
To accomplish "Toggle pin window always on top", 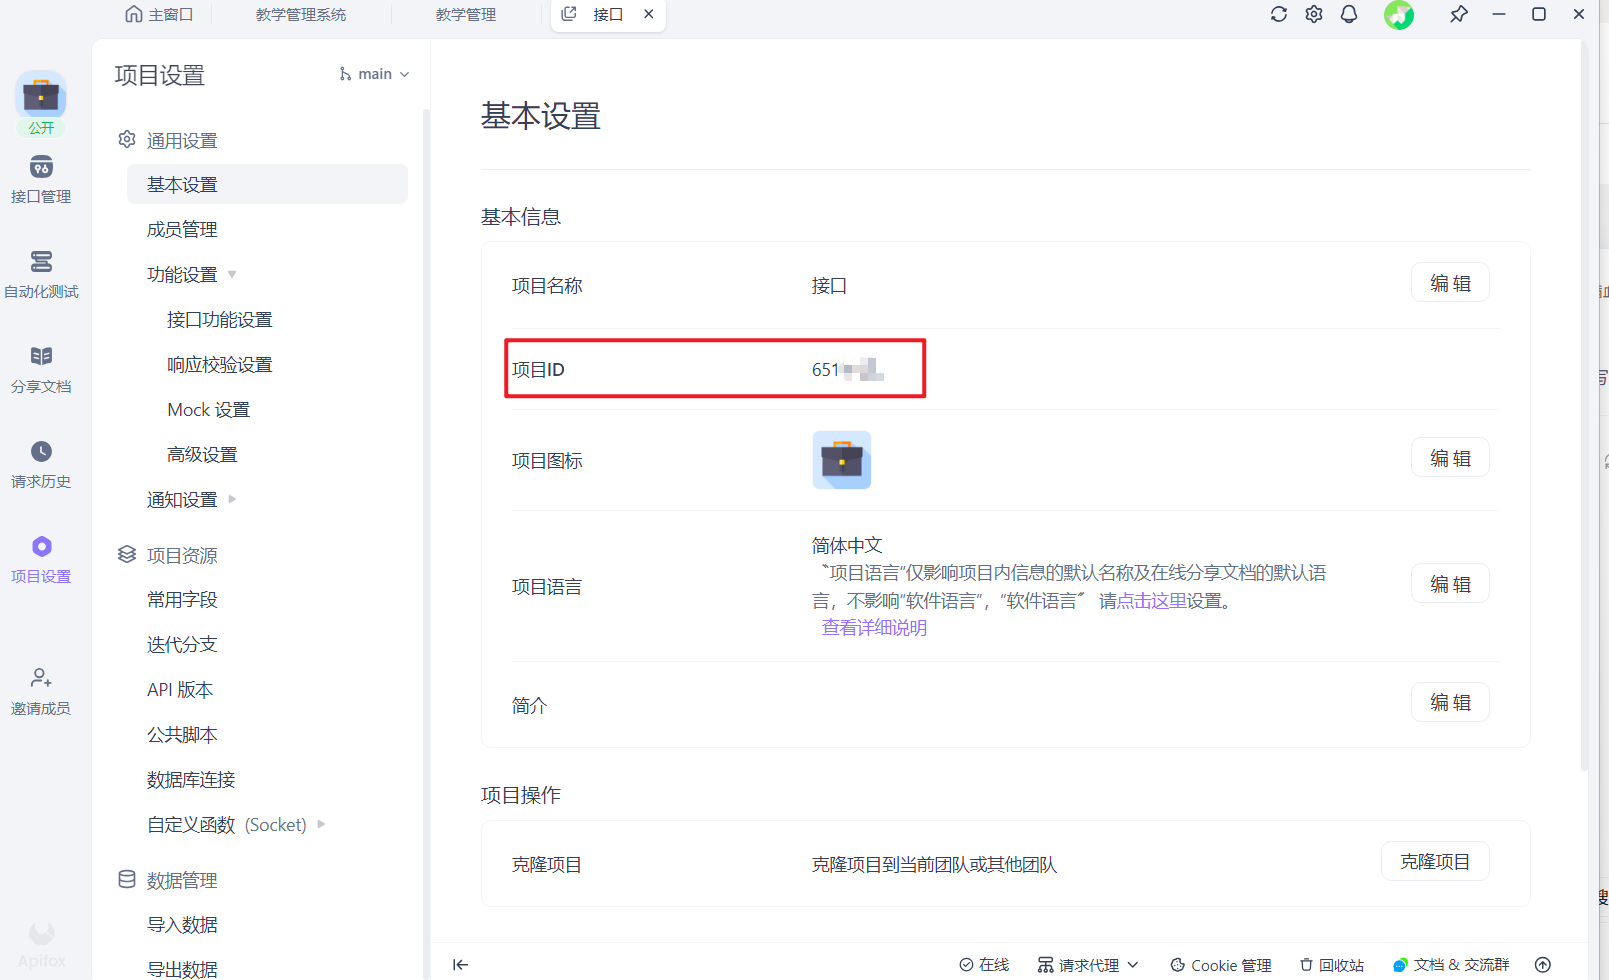I will tap(1459, 14).
